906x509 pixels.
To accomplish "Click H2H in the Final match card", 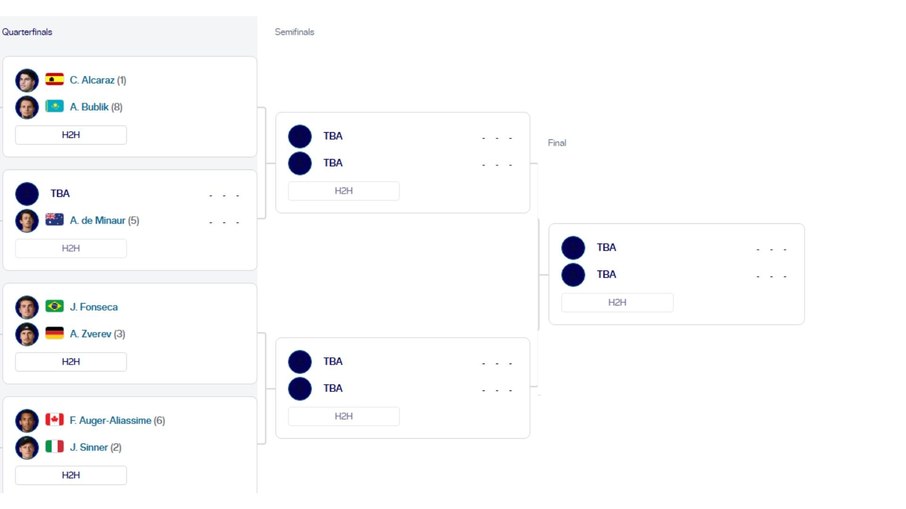I will [x=617, y=302].
